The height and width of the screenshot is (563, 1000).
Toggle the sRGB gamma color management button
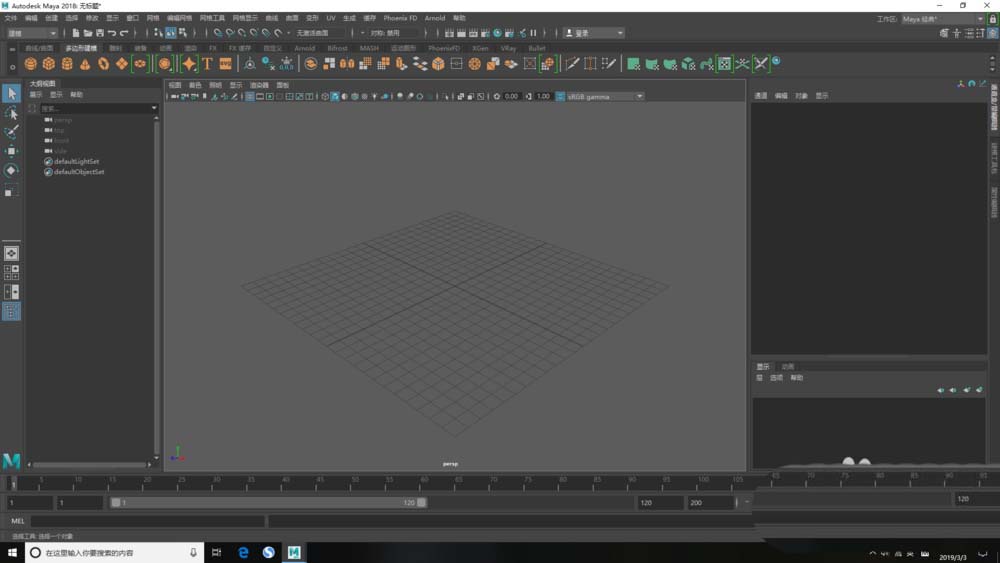tap(560, 97)
